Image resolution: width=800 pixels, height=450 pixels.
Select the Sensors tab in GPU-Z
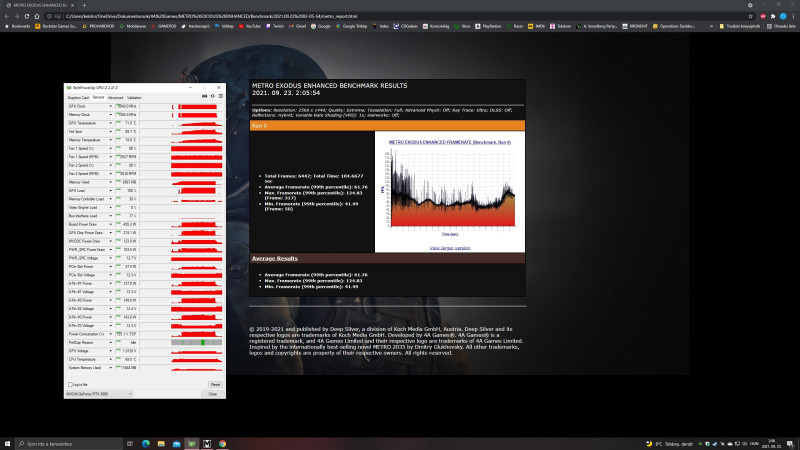click(98, 97)
